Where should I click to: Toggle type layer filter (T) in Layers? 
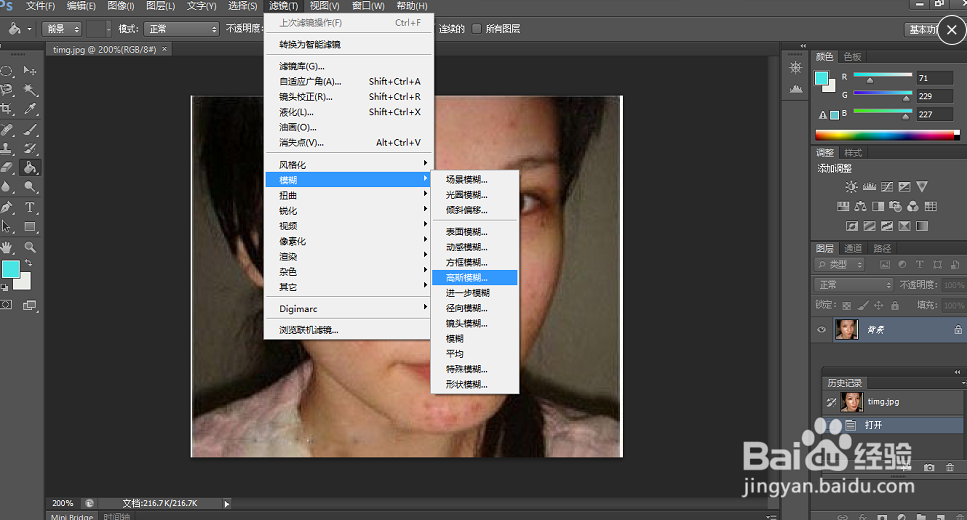pos(920,265)
